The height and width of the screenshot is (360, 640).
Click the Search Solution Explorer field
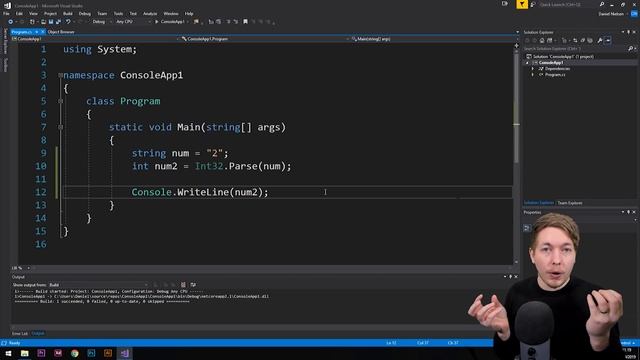click(576, 49)
